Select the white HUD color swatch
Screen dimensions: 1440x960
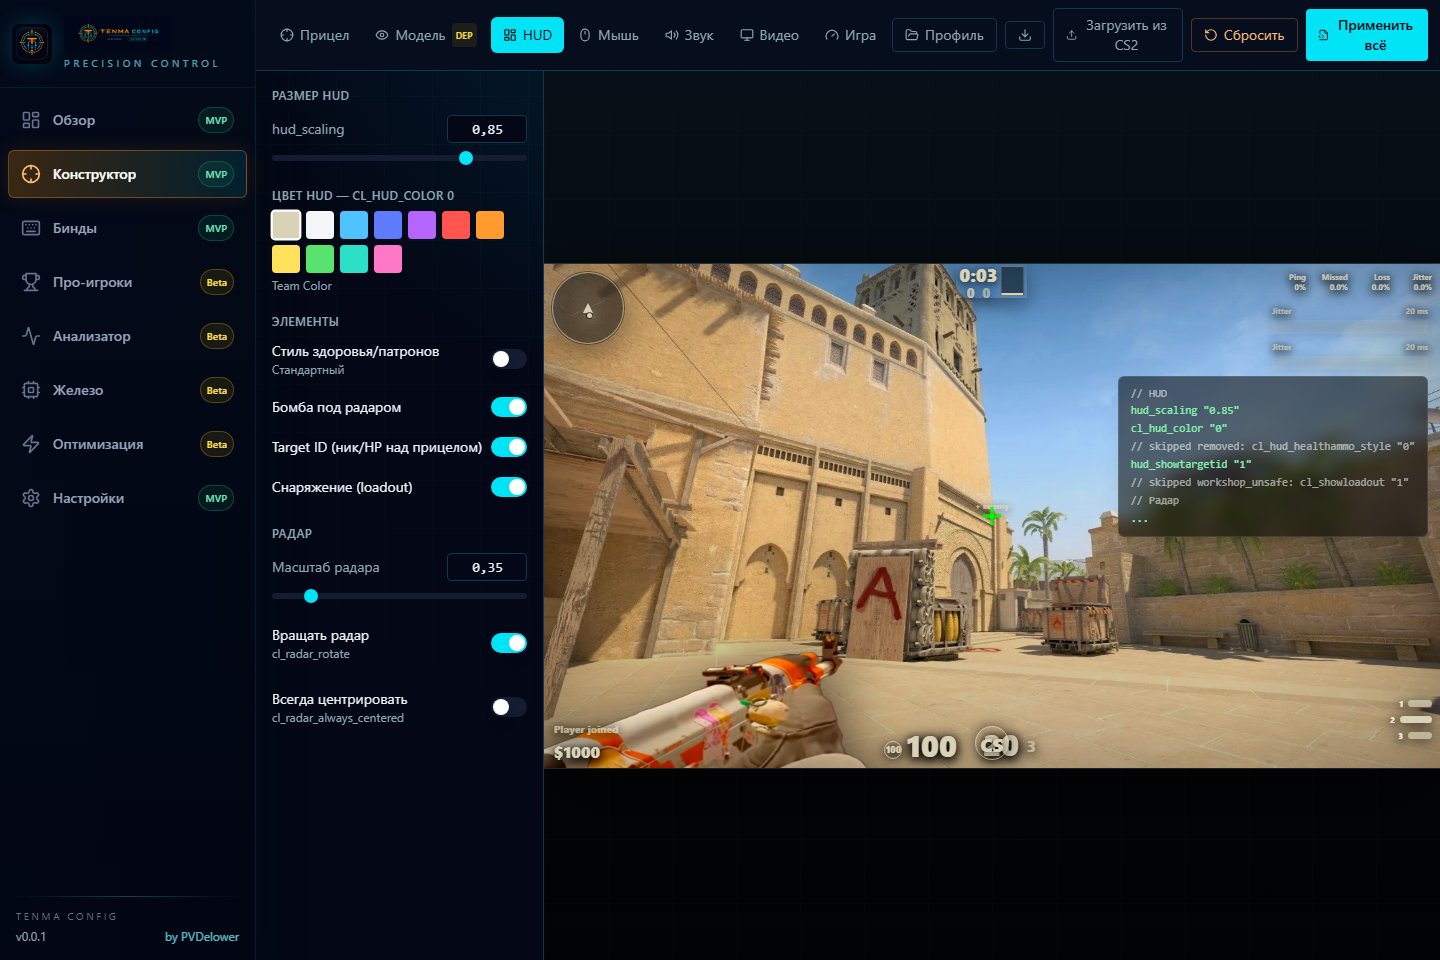point(320,225)
